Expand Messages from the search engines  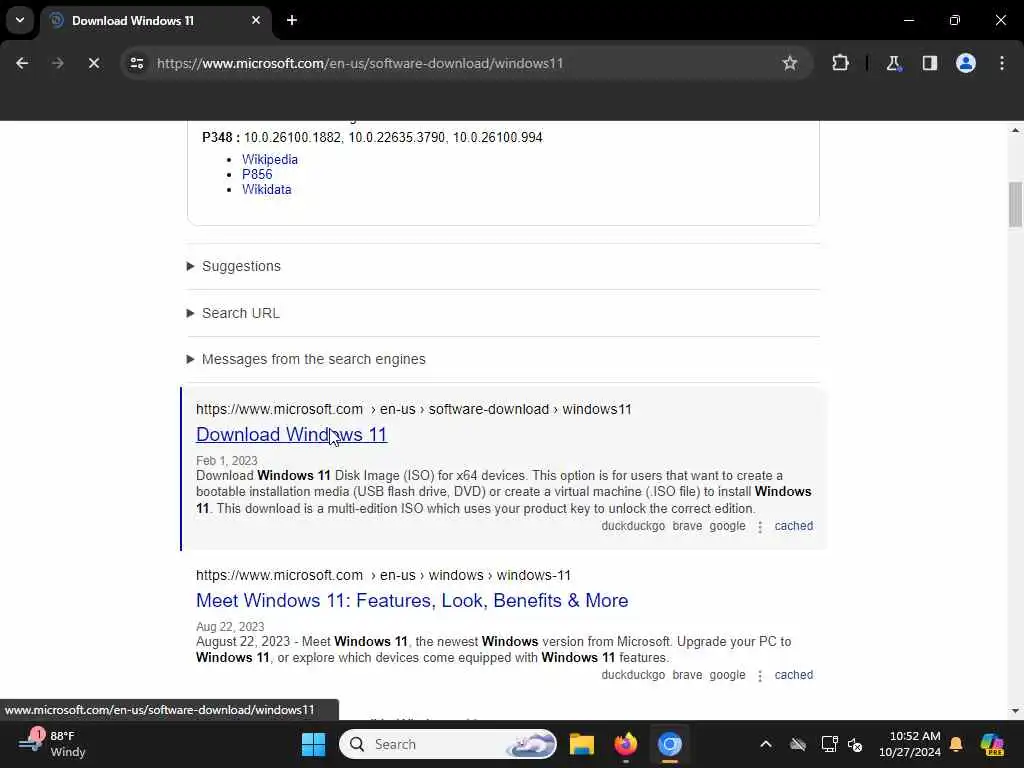point(306,359)
